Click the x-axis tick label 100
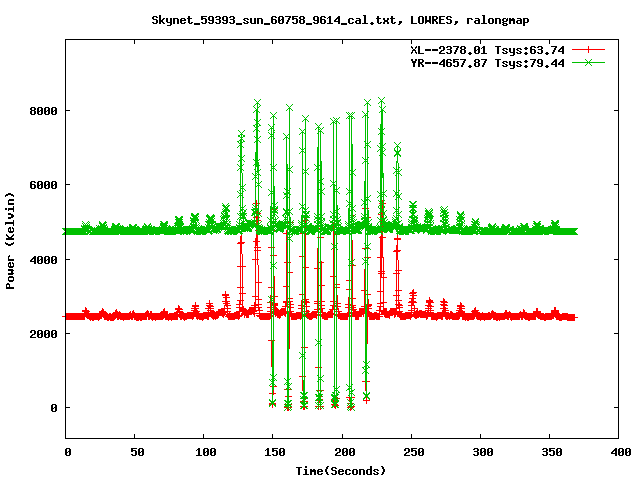The height and width of the screenshot is (480, 640). 205,452
